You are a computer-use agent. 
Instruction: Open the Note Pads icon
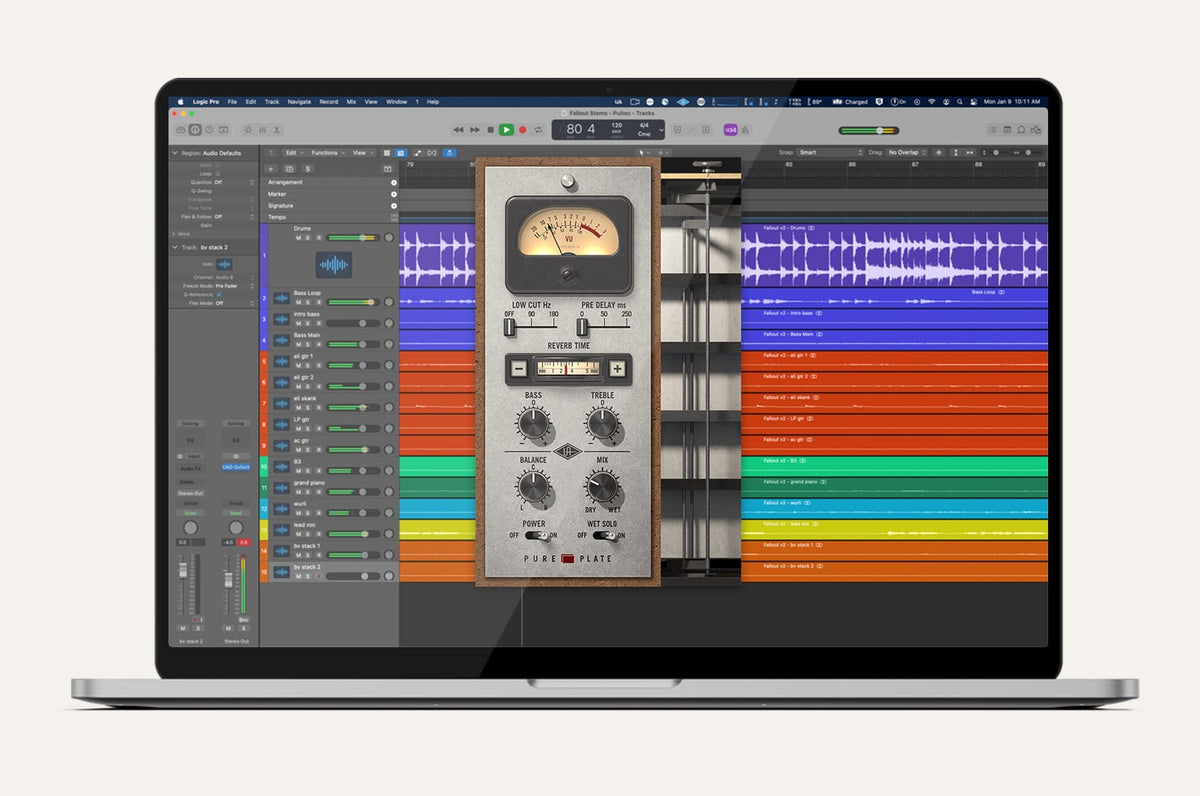(x=1007, y=130)
